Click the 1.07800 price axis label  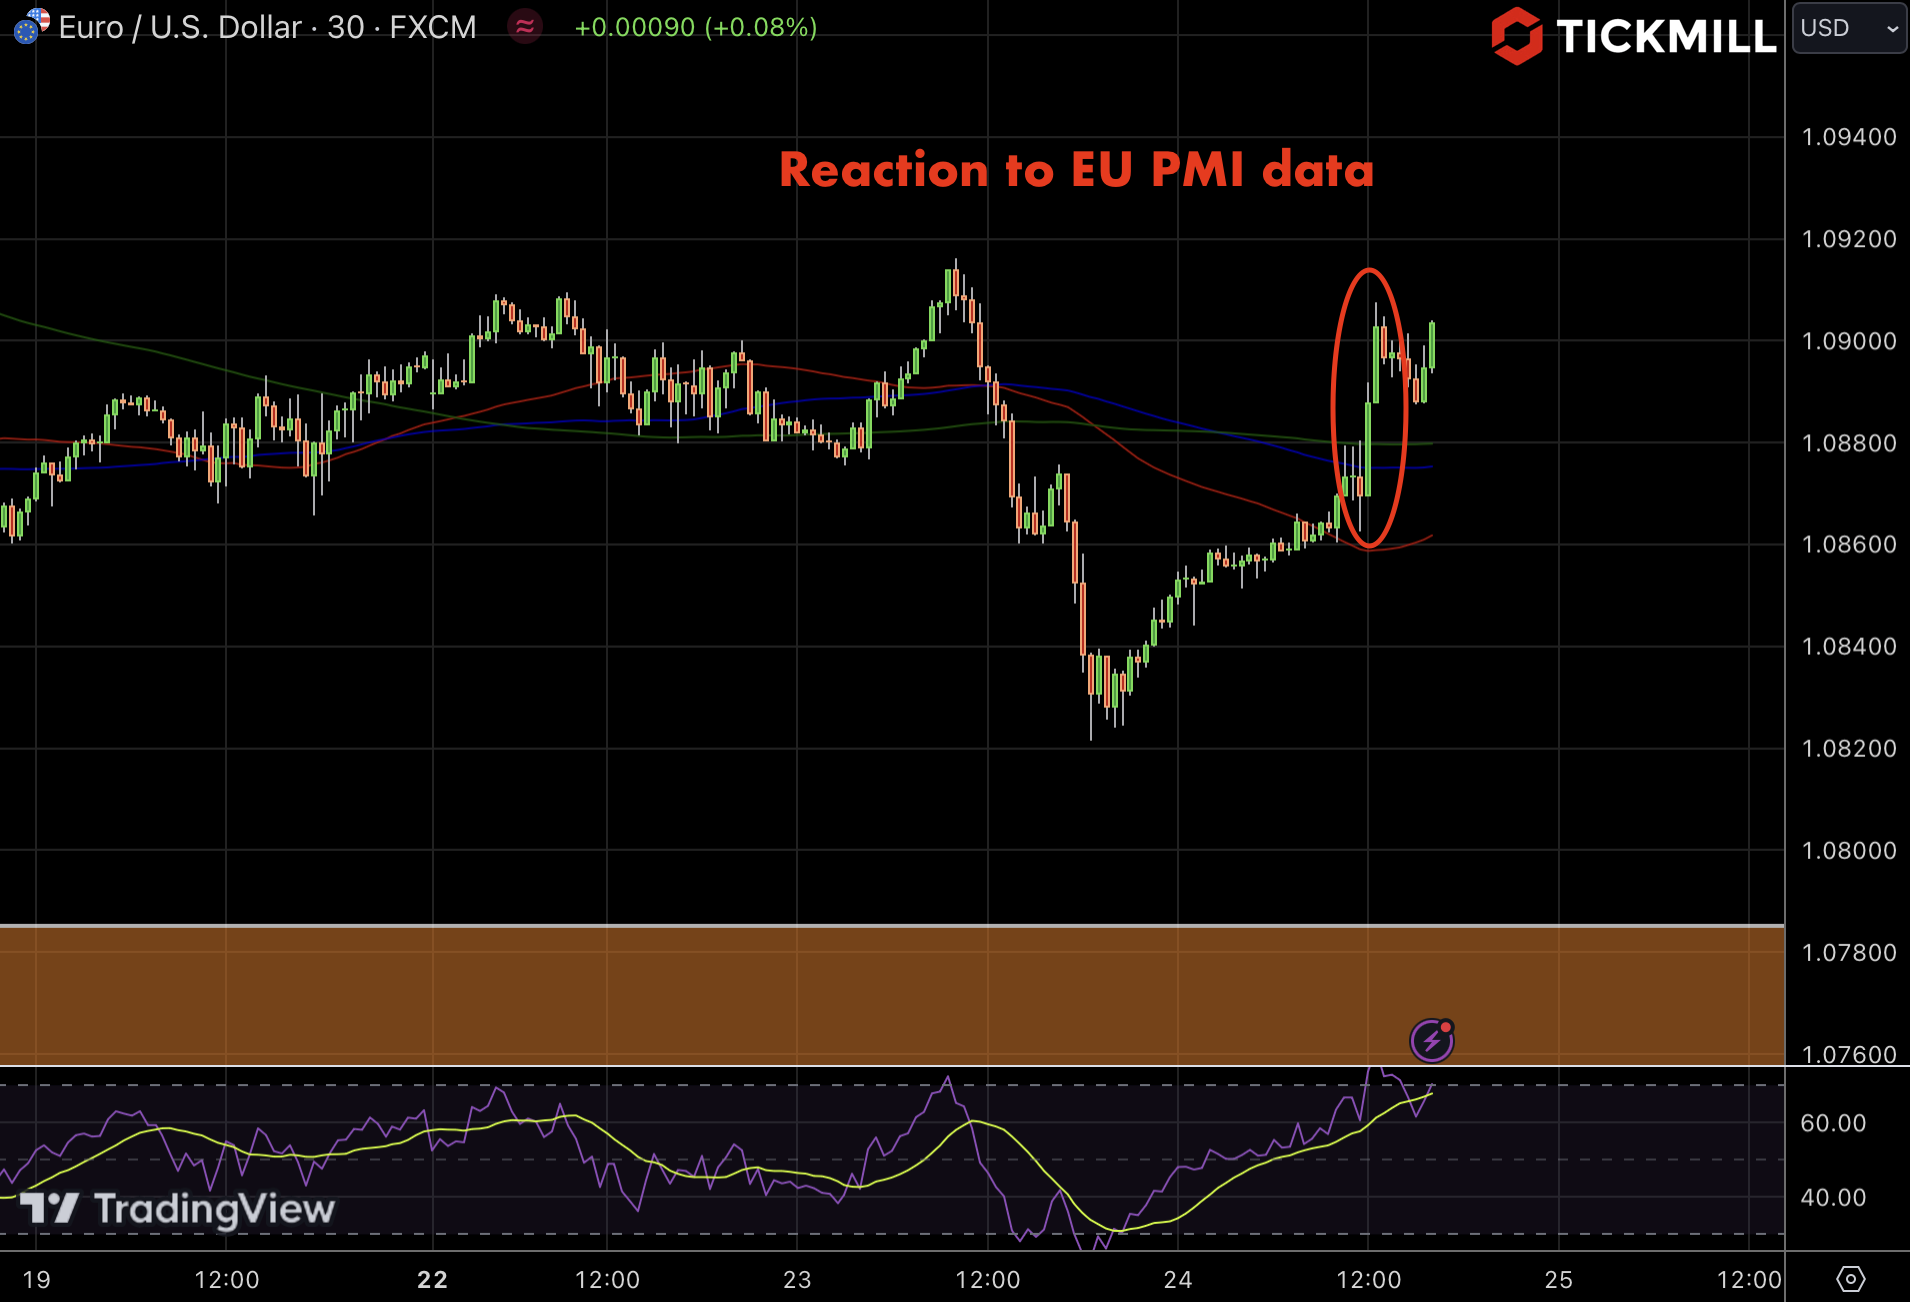click(1849, 952)
